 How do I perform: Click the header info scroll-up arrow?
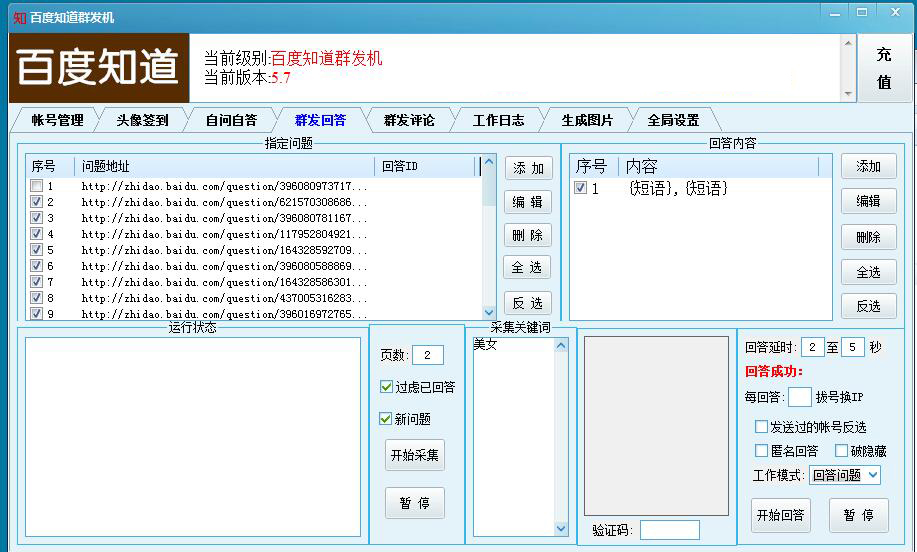point(848,43)
